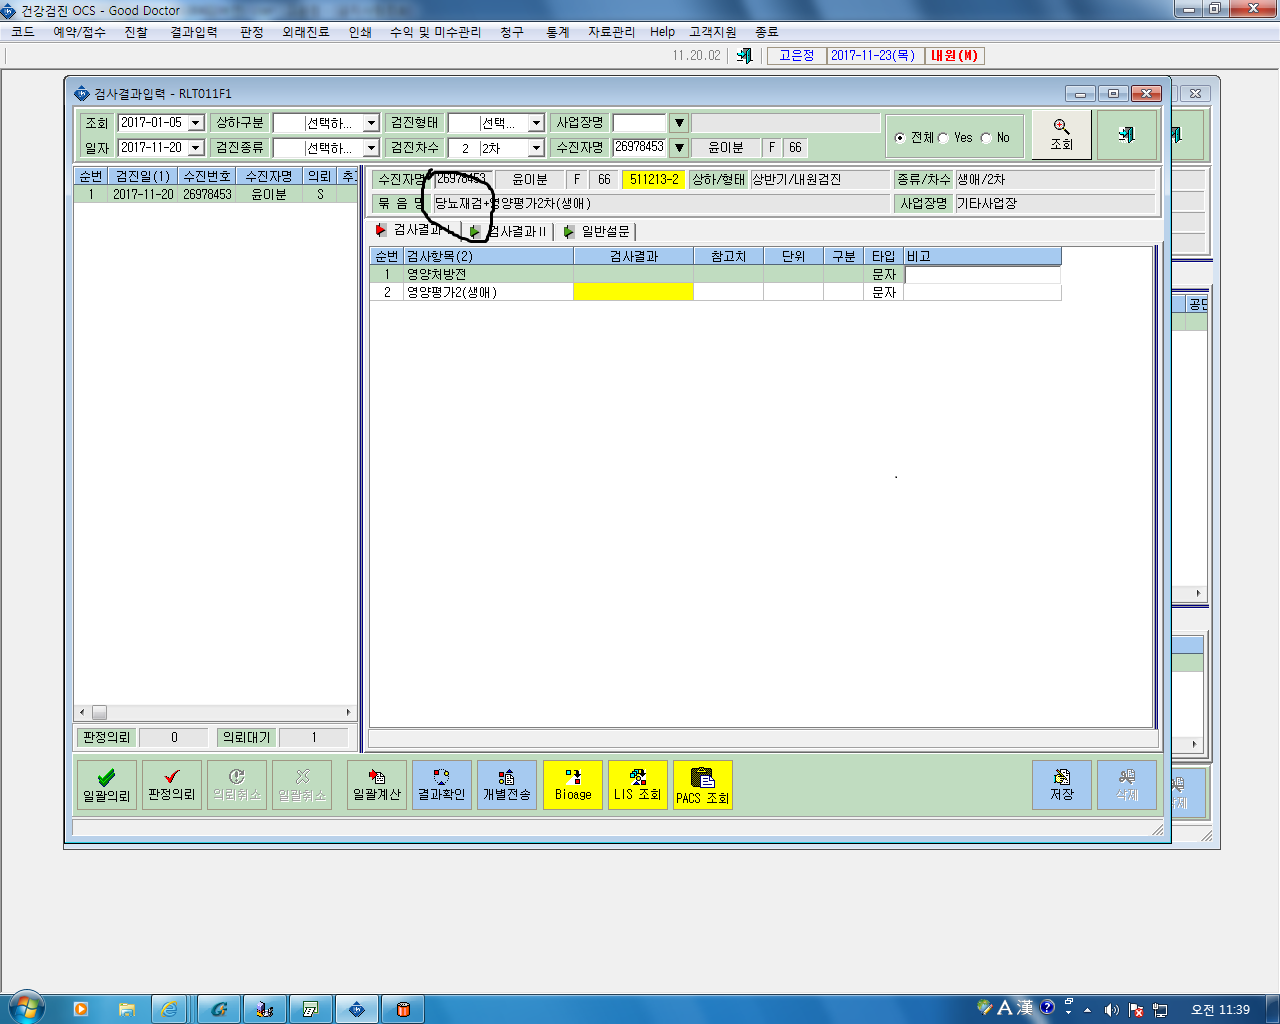
Task: Click the 일괄의뢰 green checkmark button
Action: point(107,785)
